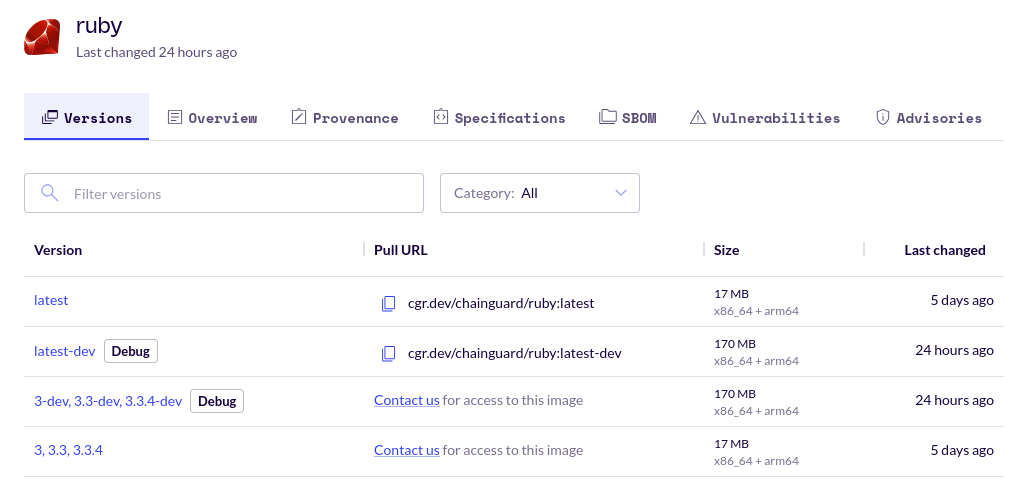
Task: Click 5 days ago in 3, 3.3, 3.3.4 row
Action: [x=962, y=450]
